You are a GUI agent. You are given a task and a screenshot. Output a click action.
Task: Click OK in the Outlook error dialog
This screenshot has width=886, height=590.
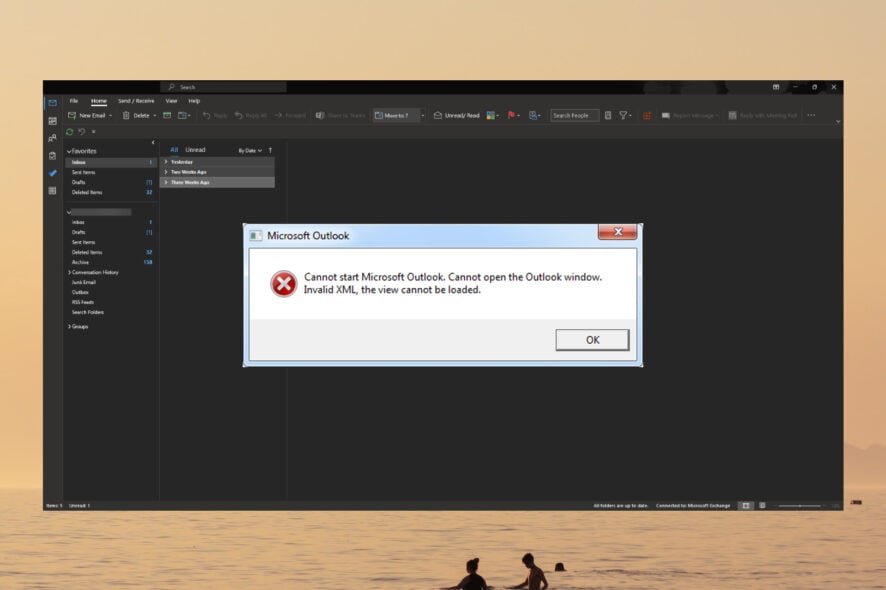592,340
